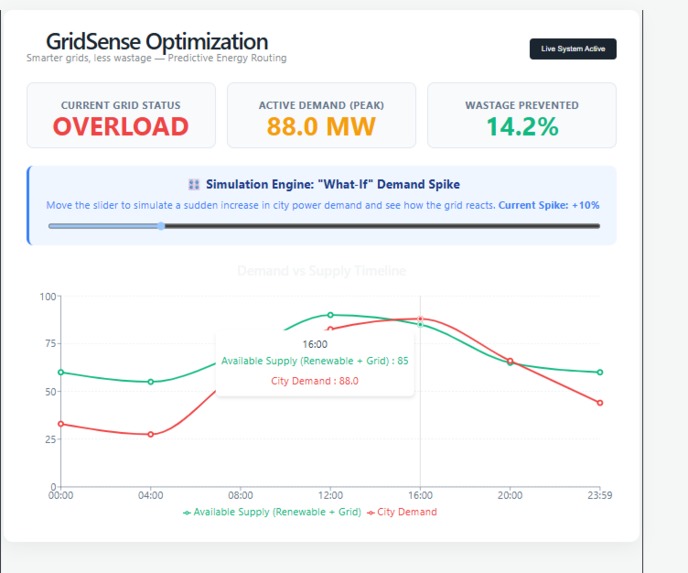Click the ACTIVE DEMAND (PEAK) heading
The height and width of the screenshot is (573, 688).
point(321,105)
